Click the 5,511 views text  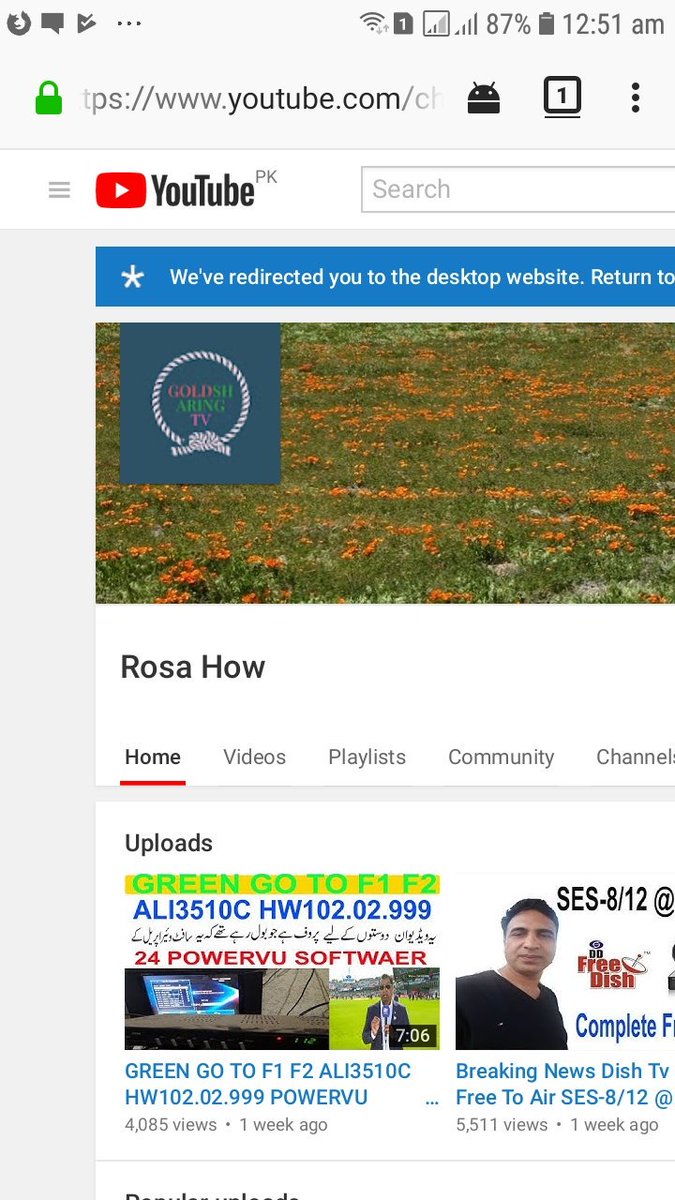(502, 1124)
